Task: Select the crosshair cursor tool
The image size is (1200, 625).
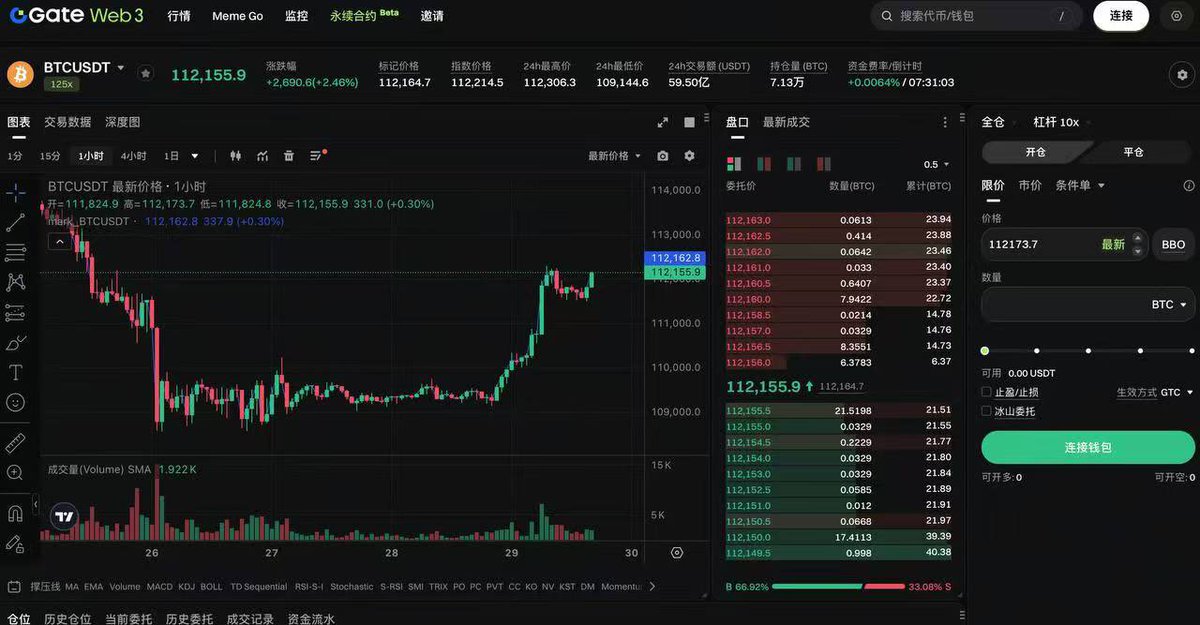Action: click(x=16, y=192)
